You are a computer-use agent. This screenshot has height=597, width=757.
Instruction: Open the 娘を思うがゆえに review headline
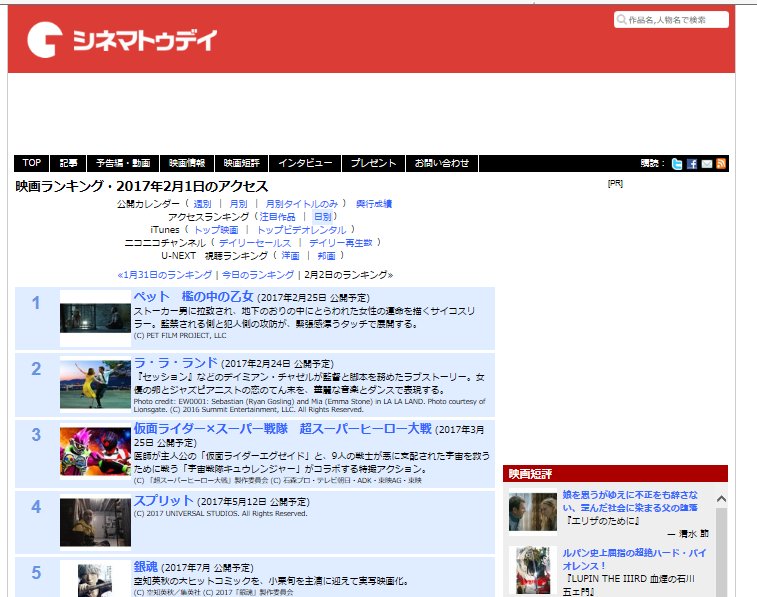[x=630, y=501]
